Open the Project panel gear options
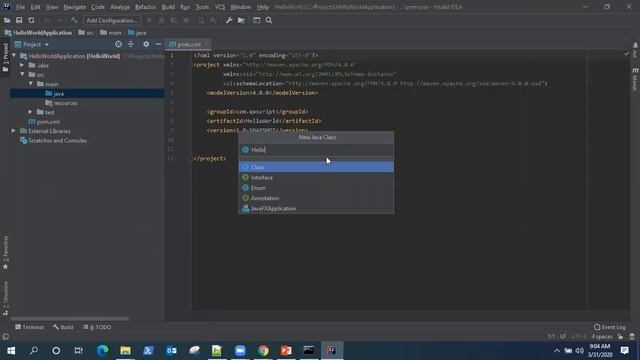The width and height of the screenshot is (640, 360). [x=146, y=44]
